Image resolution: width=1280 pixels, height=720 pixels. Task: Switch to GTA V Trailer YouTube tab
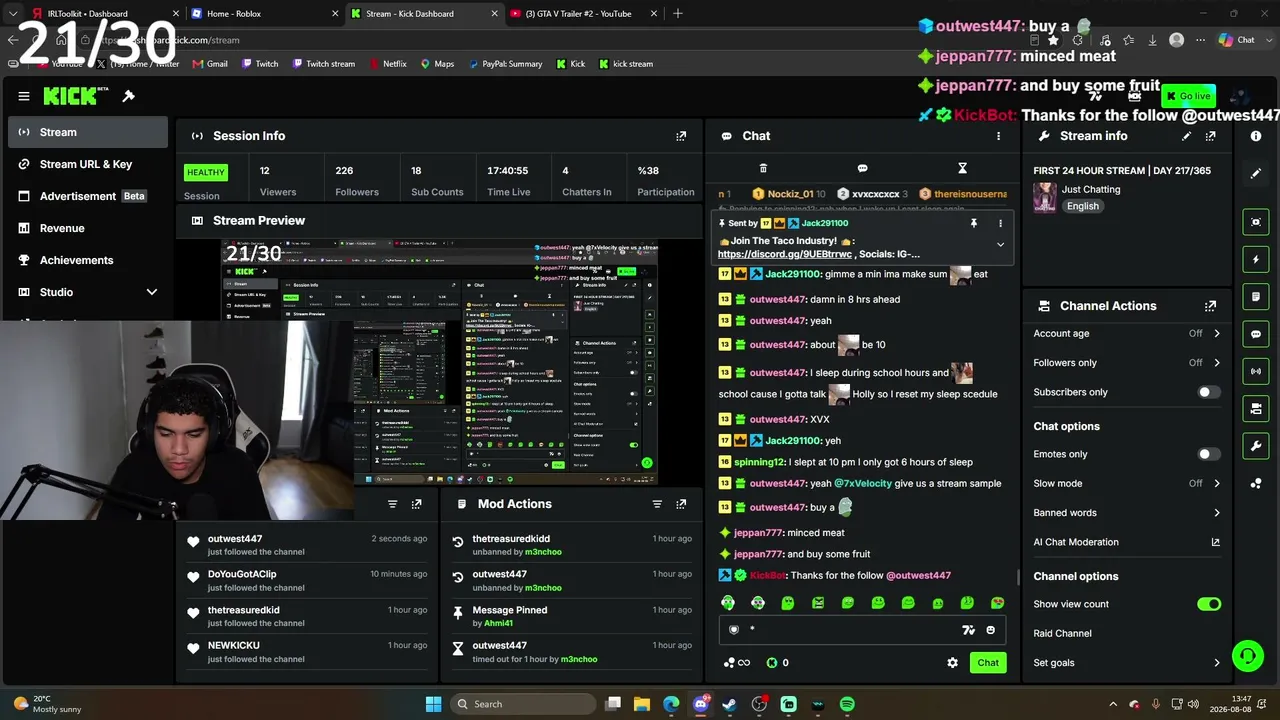582,14
